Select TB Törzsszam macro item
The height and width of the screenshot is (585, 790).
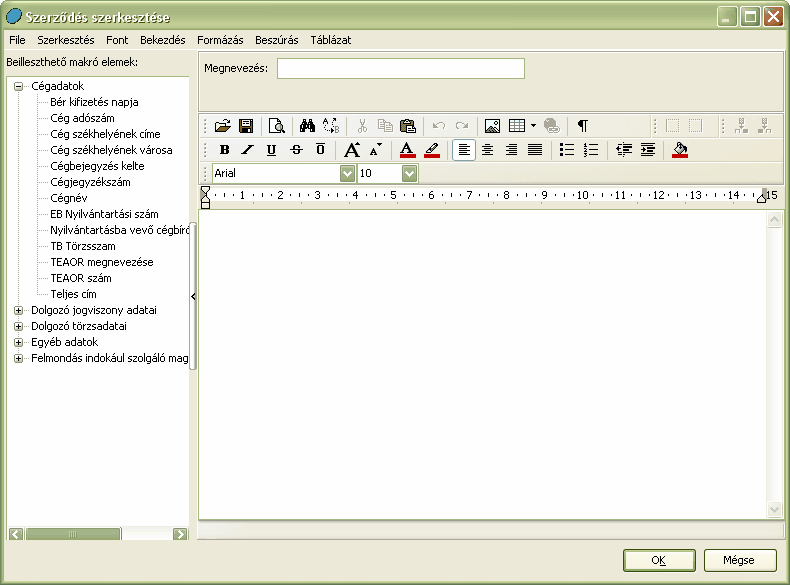83,246
